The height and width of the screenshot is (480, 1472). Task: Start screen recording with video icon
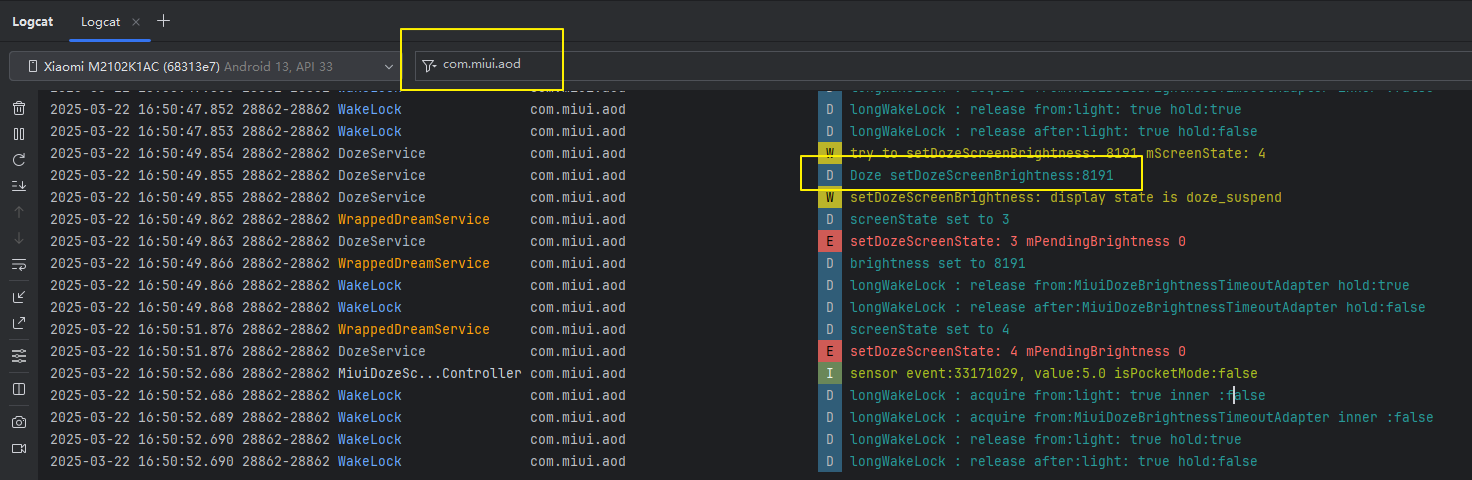(x=19, y=448)
